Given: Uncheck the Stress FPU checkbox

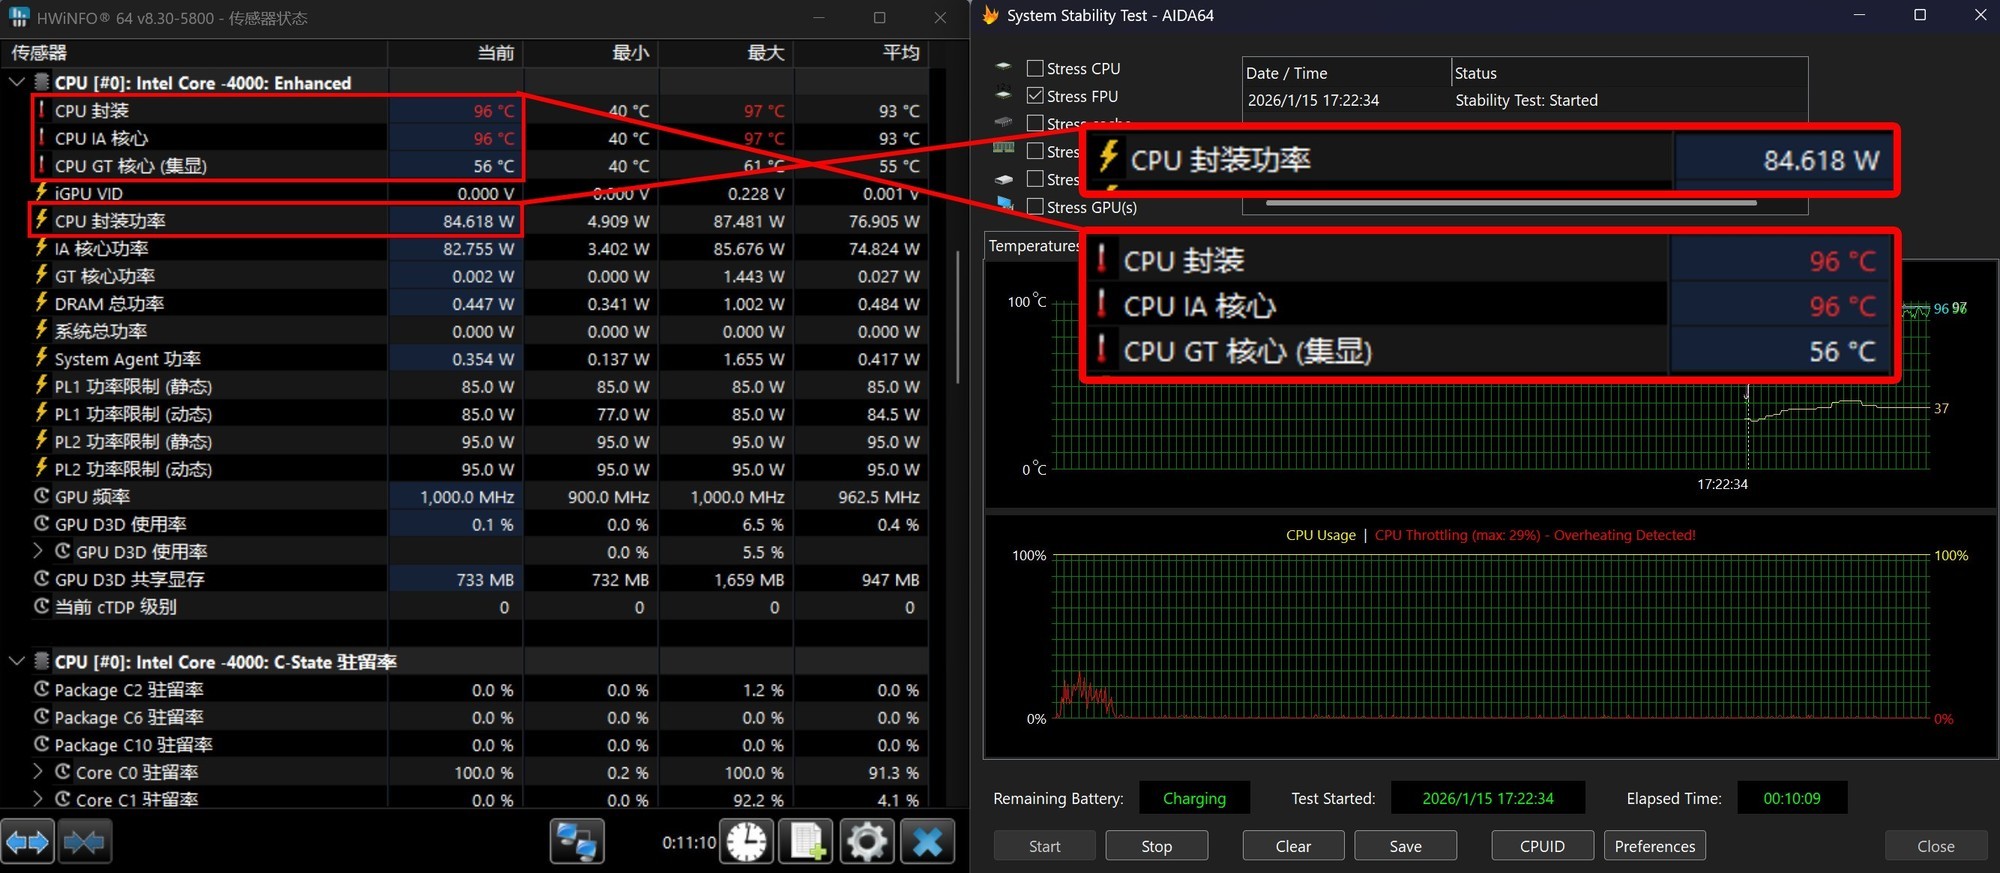Looking at the screenshot, I should tap(1035, 96).
